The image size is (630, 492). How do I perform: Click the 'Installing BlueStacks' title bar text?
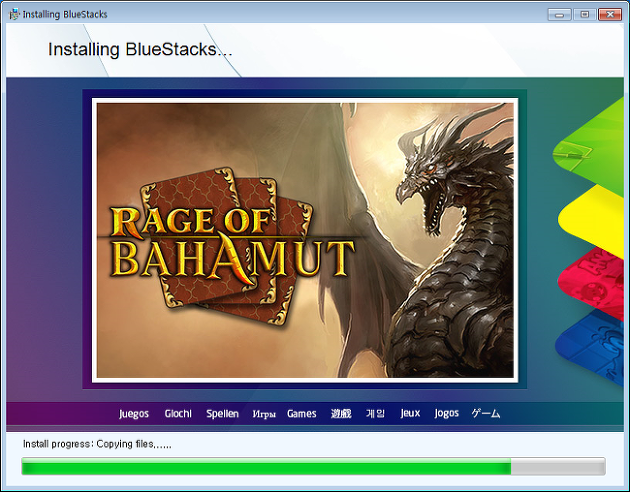tap(65, 14)
